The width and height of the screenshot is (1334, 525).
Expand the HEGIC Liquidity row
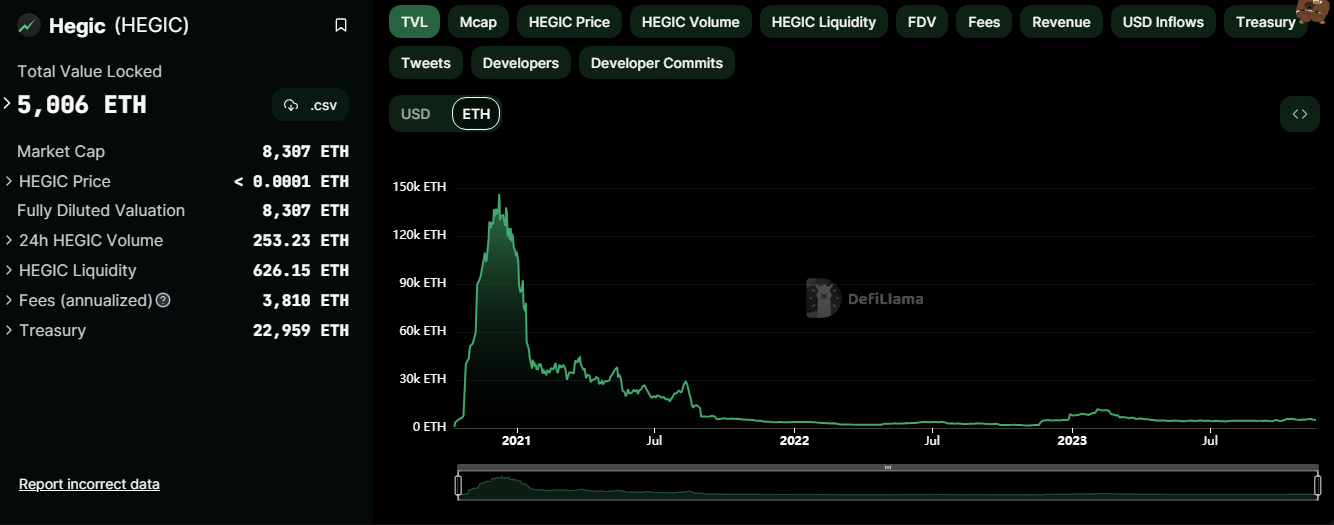click(9, 270)
